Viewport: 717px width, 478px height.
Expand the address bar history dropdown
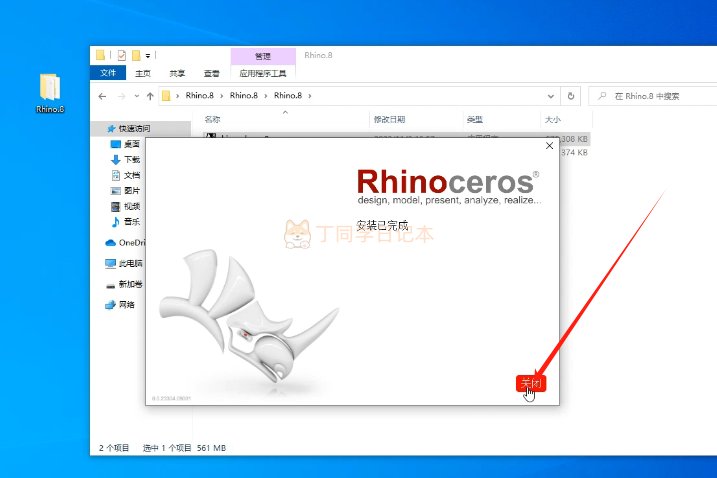tap(551, 96)
